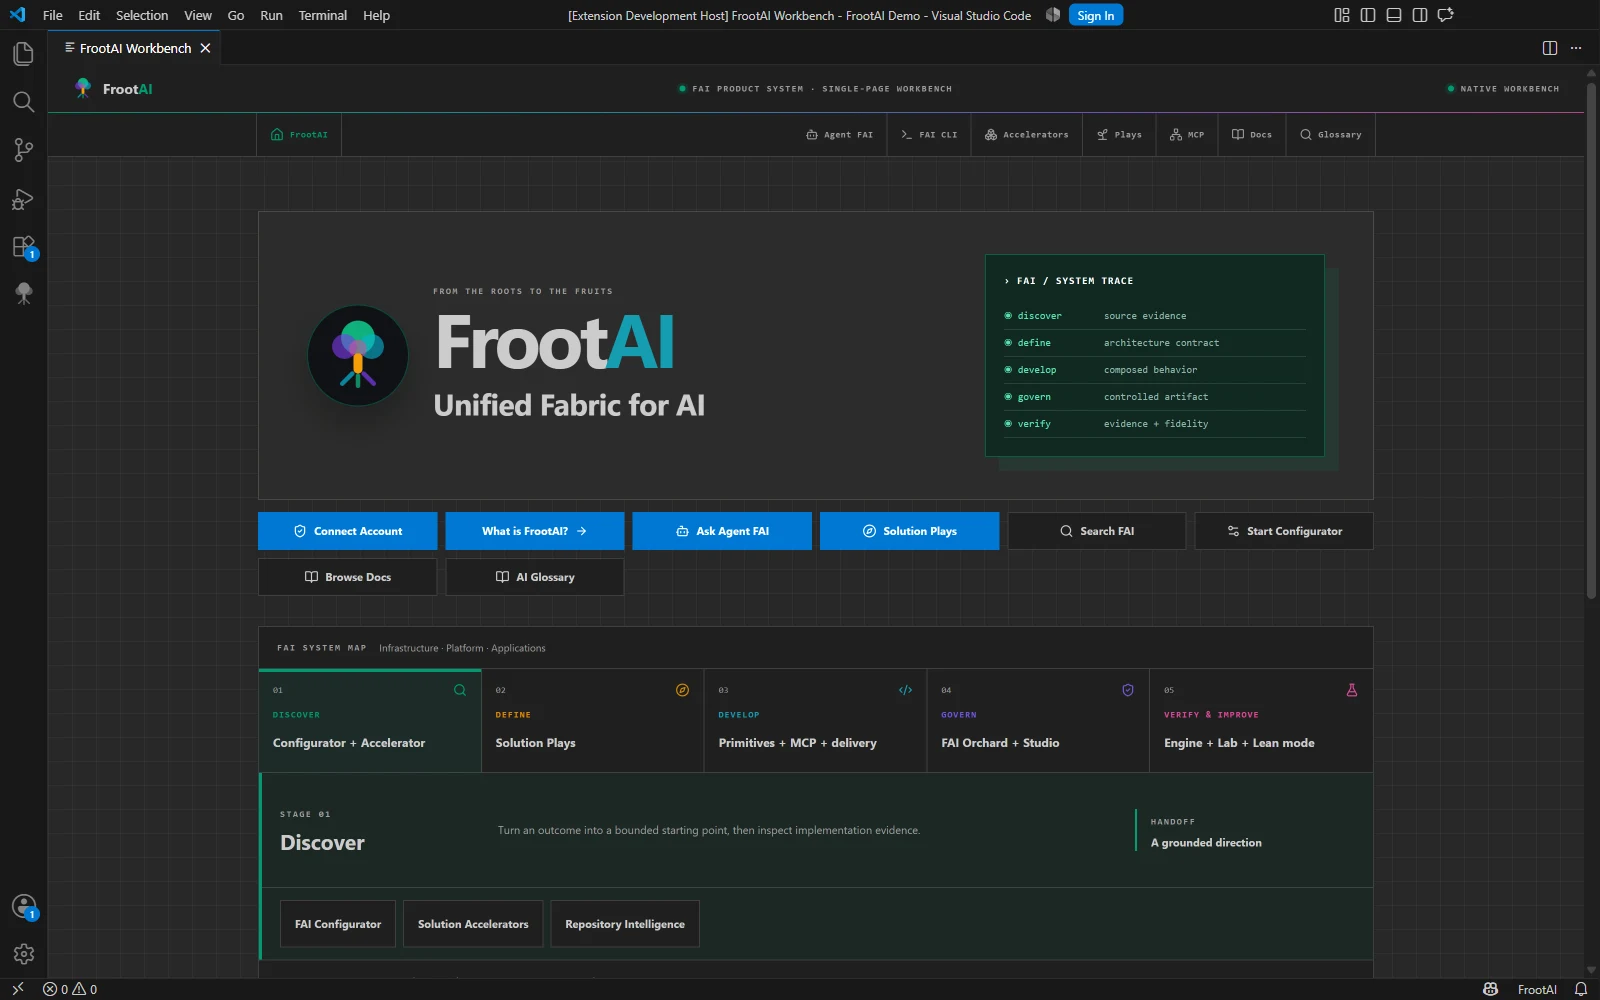Screen dimensions: 1600x1000
Task: Open the Manage gear in activity bar
Action: click(x=23, y=954)
